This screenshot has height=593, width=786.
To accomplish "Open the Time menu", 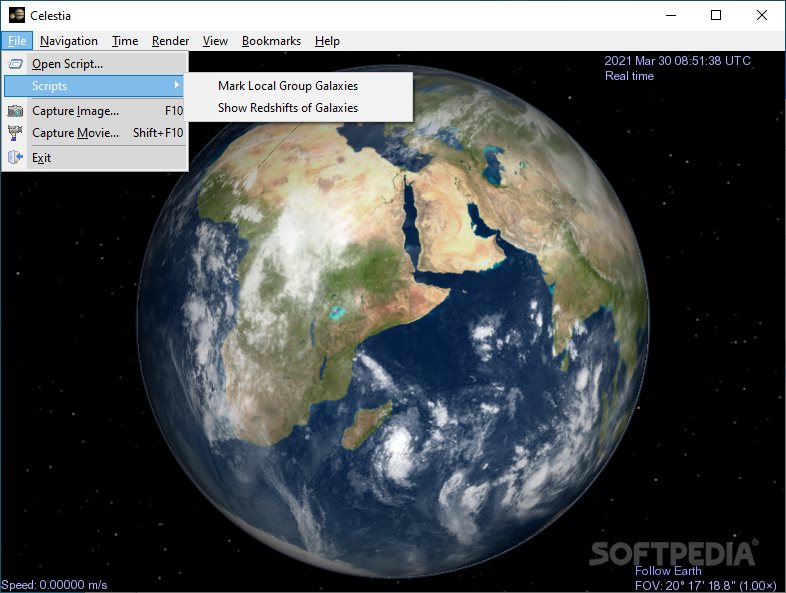I will pos(125,41).
